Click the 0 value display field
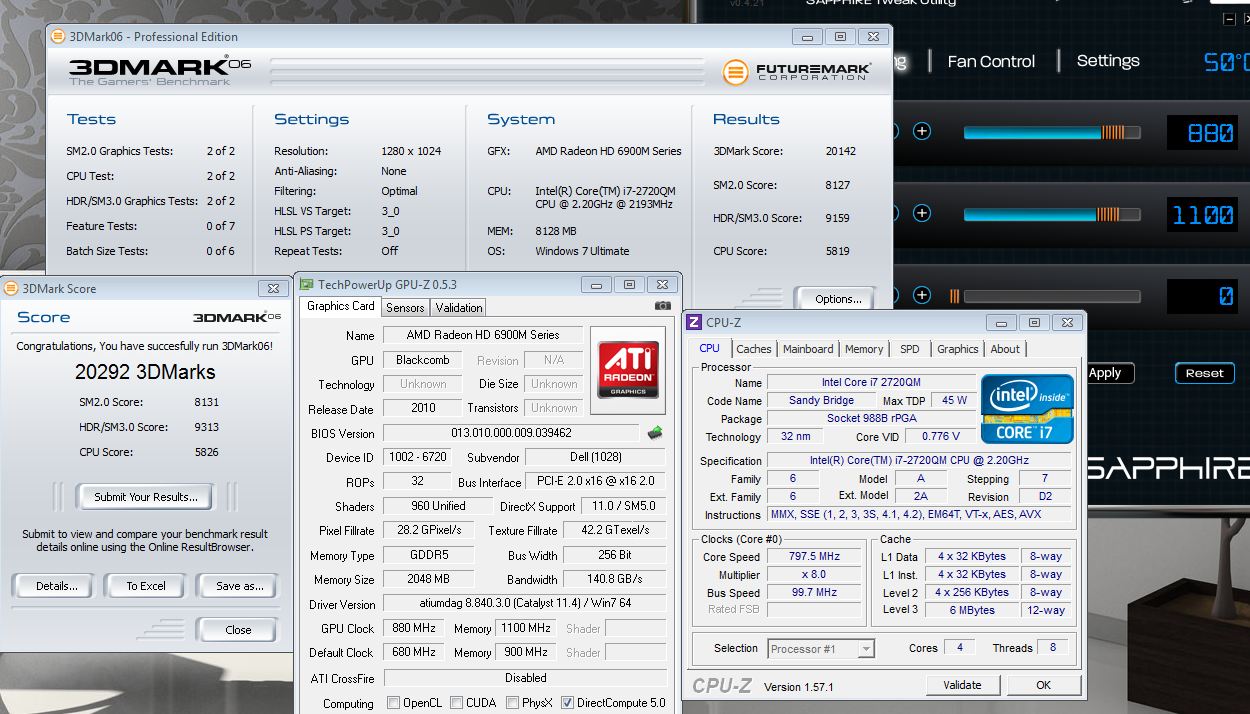 [x=1204, y=296]
